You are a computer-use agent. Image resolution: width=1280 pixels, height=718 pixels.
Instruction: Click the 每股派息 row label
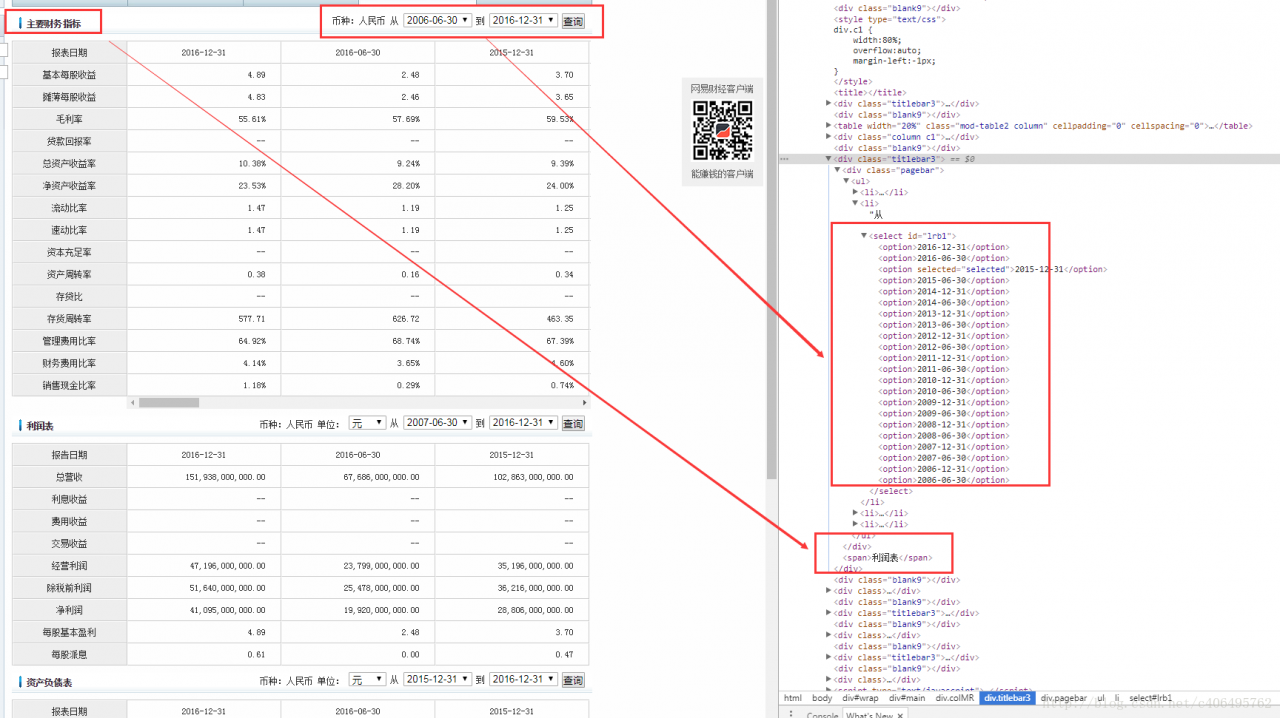click(69, 654)
